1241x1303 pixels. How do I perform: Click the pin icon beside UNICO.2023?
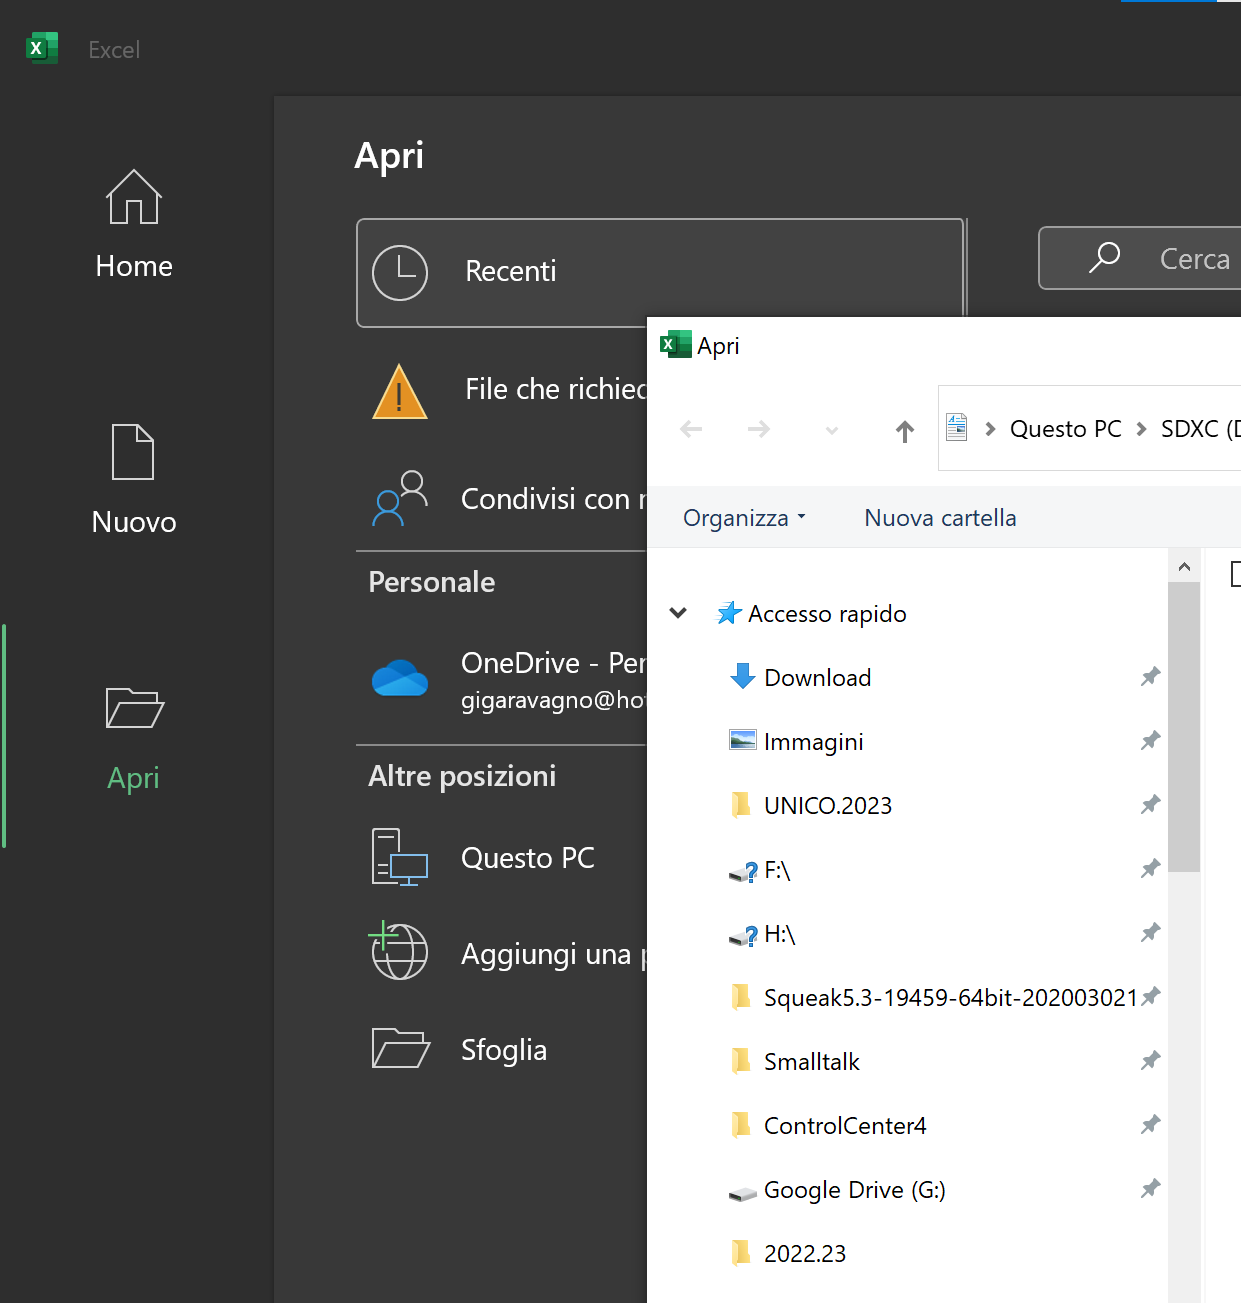tap(1150, 805)
